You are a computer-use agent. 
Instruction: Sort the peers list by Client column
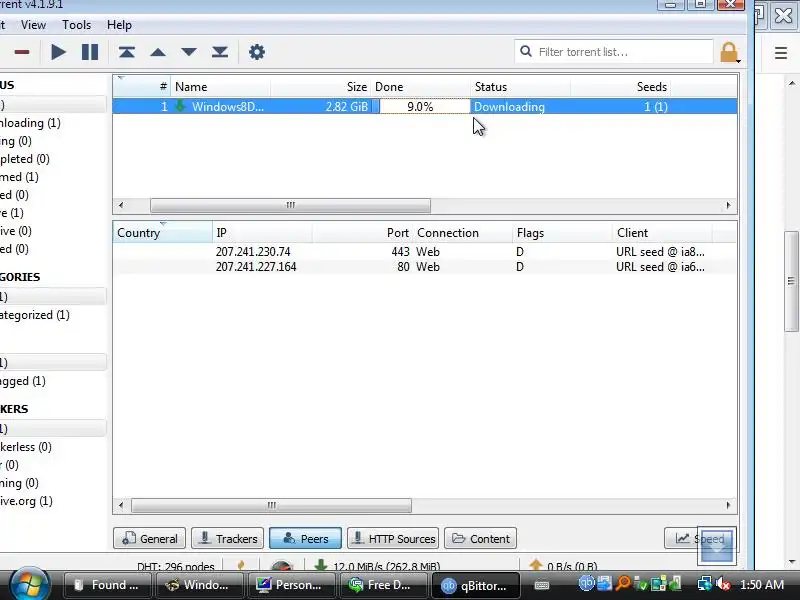pyautogui.click(x=662, y=233)
